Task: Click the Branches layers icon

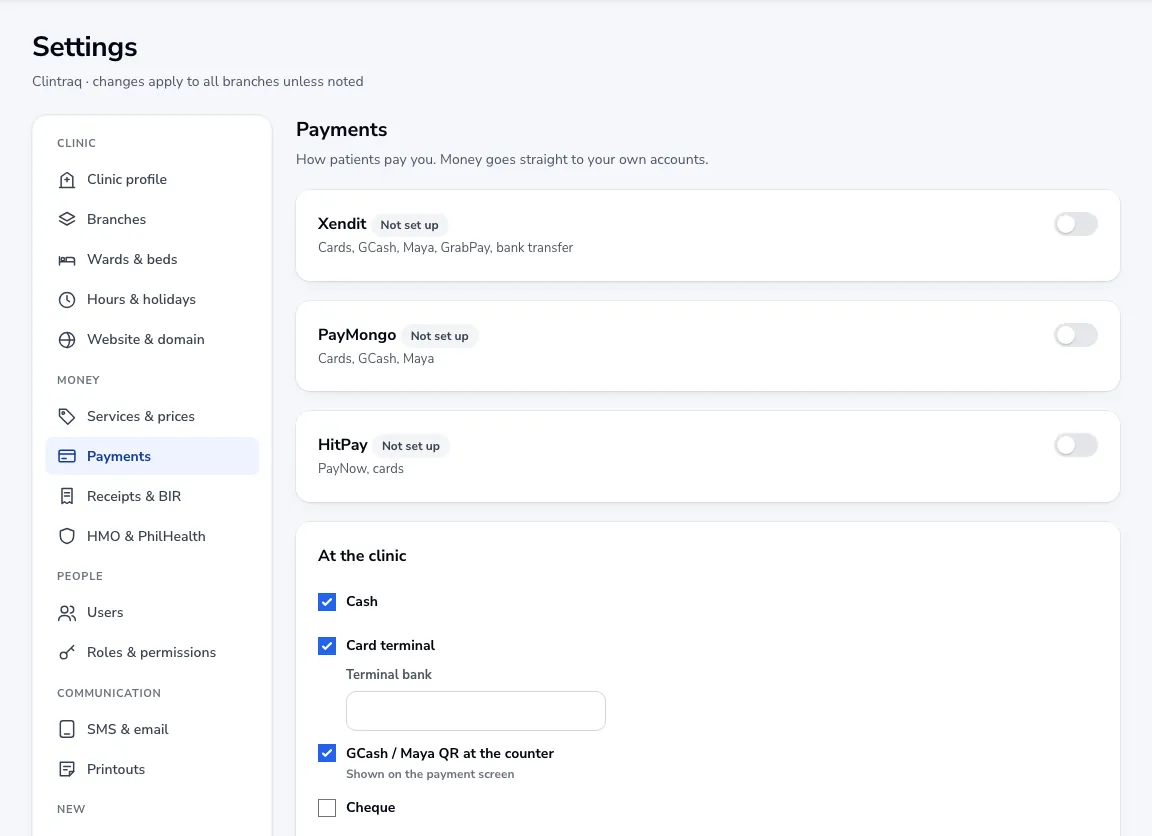Action: click(67, 219)
